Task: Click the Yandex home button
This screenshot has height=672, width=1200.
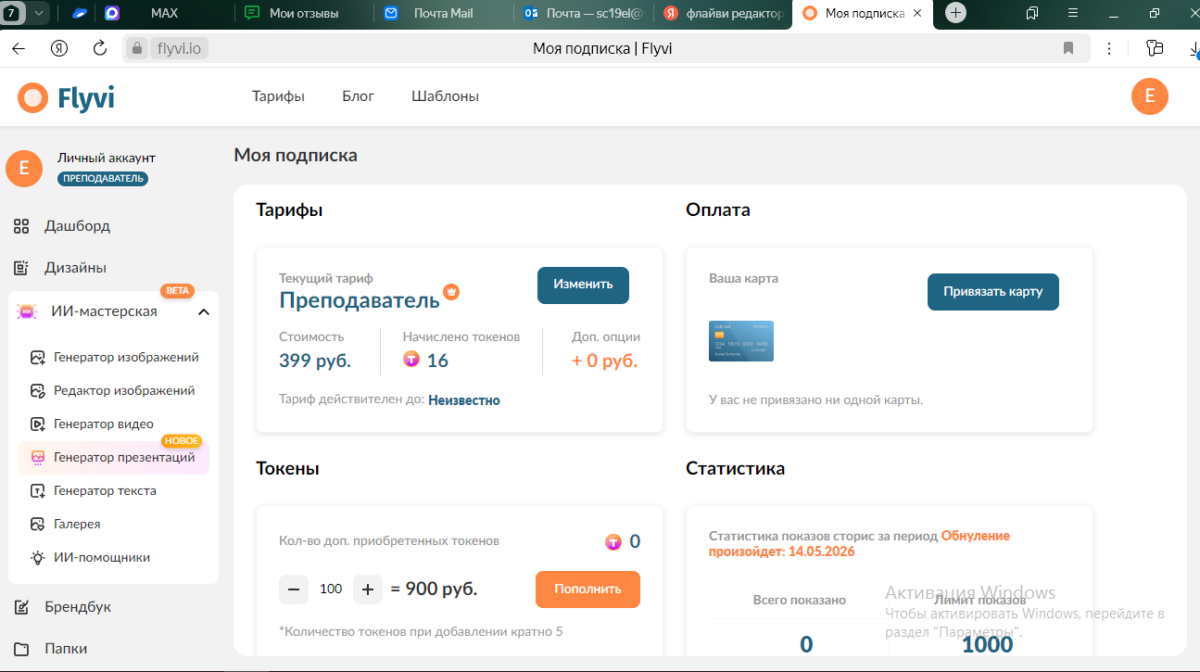Action: (x=59, y=48)
